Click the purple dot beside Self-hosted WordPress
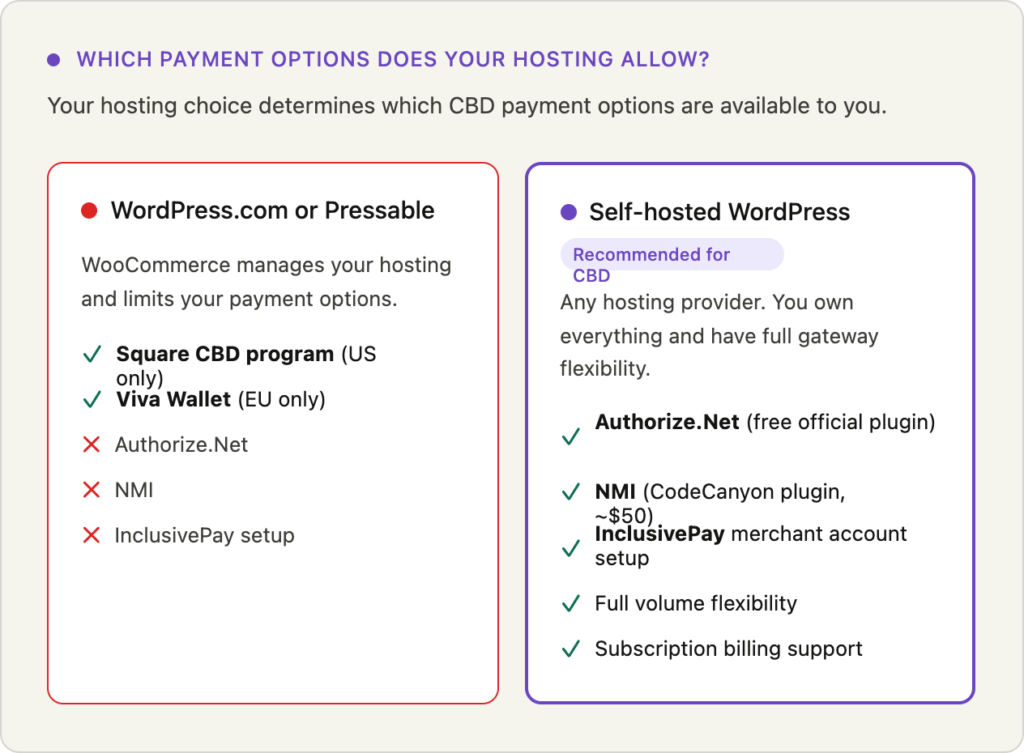This screenshot has height=753, width=1024. (569, 212)
